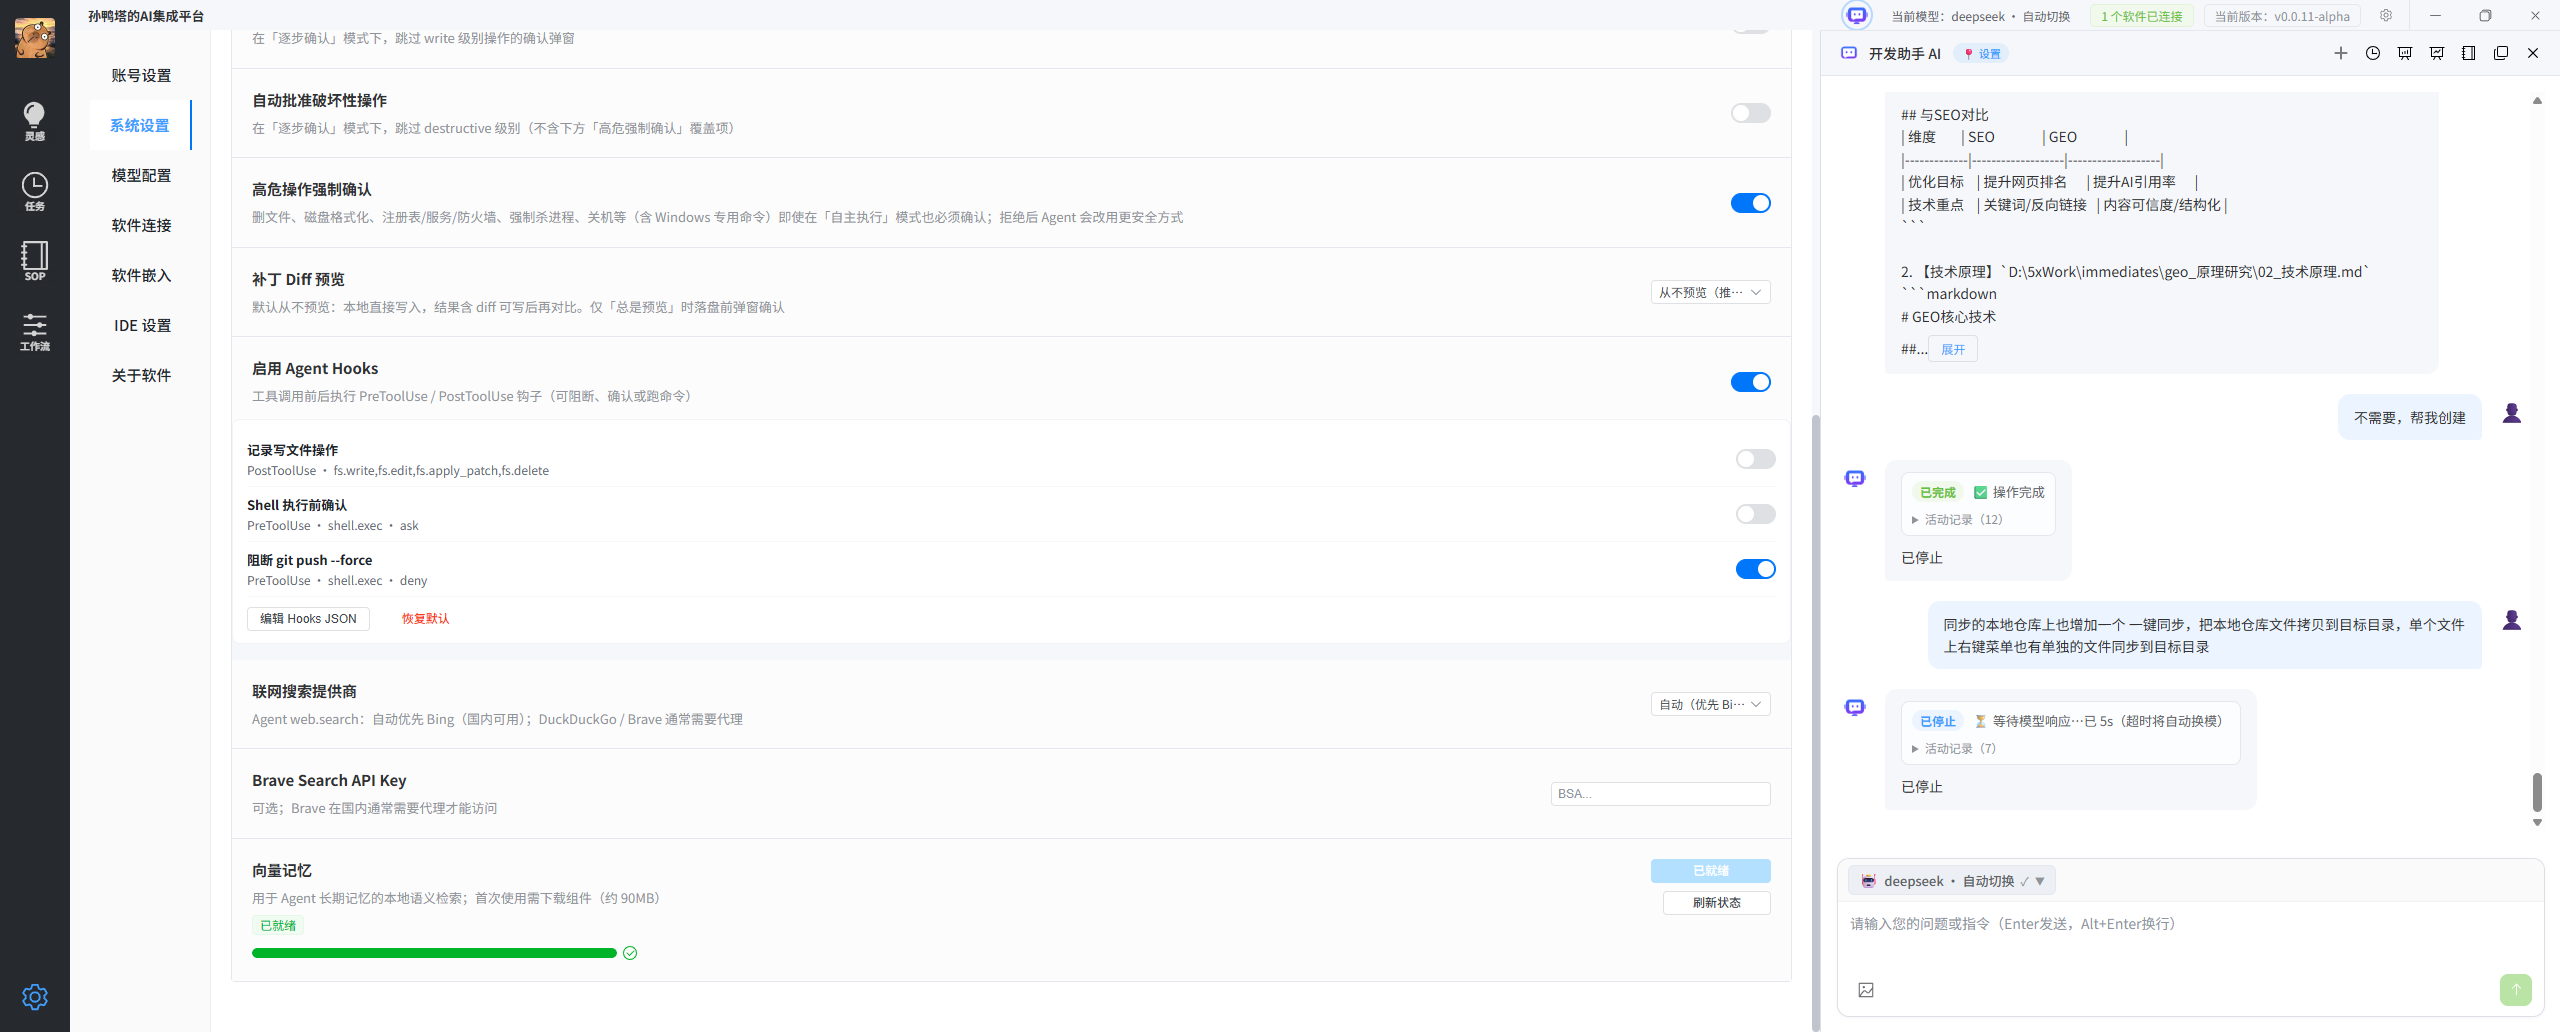Enable the 记录写文件操作 hook
Viewport: 2560px width, 1032px height.
pos(1756,459)
